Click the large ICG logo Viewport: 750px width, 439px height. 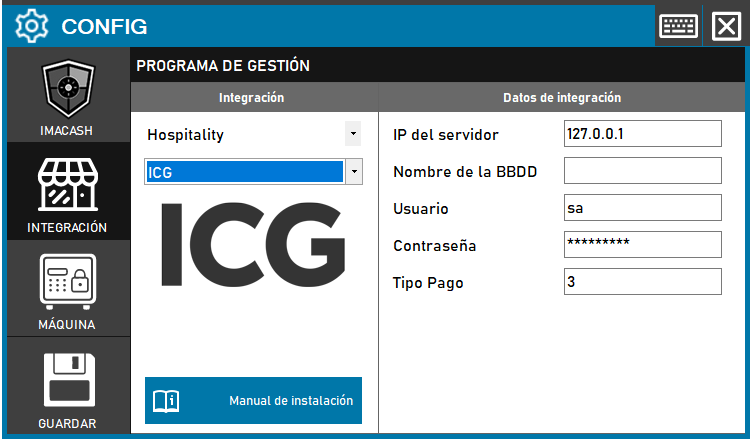(253, 245)
